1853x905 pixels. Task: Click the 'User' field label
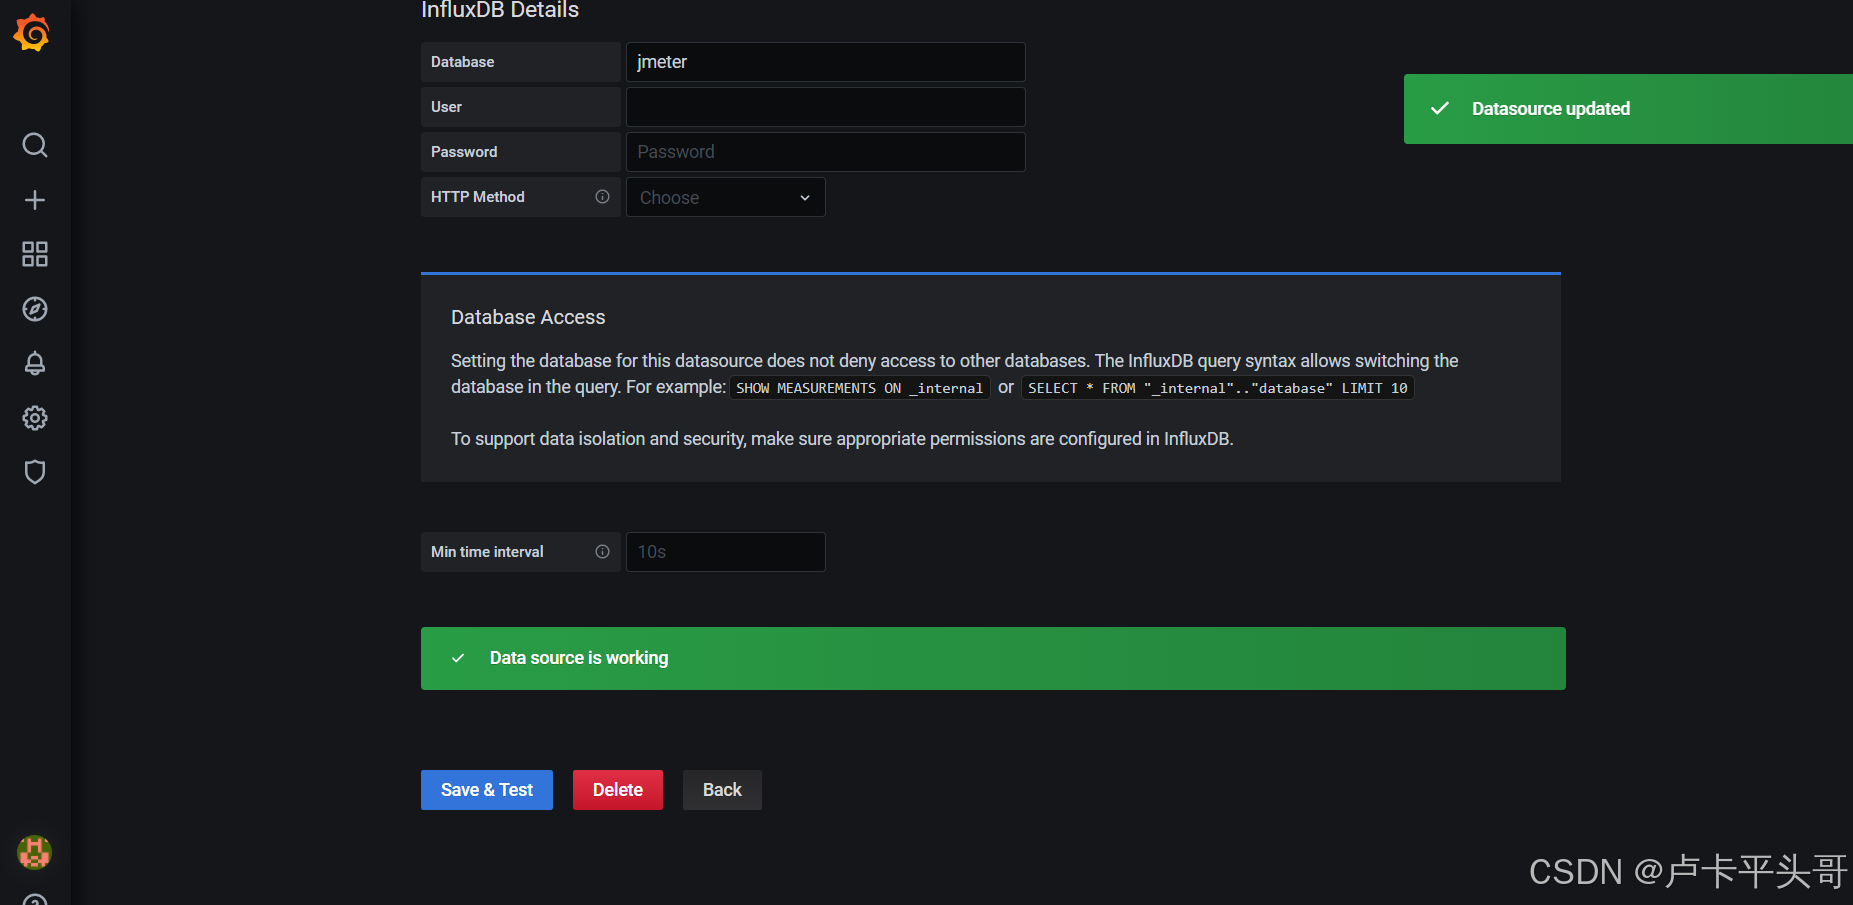tap(447, 107)
